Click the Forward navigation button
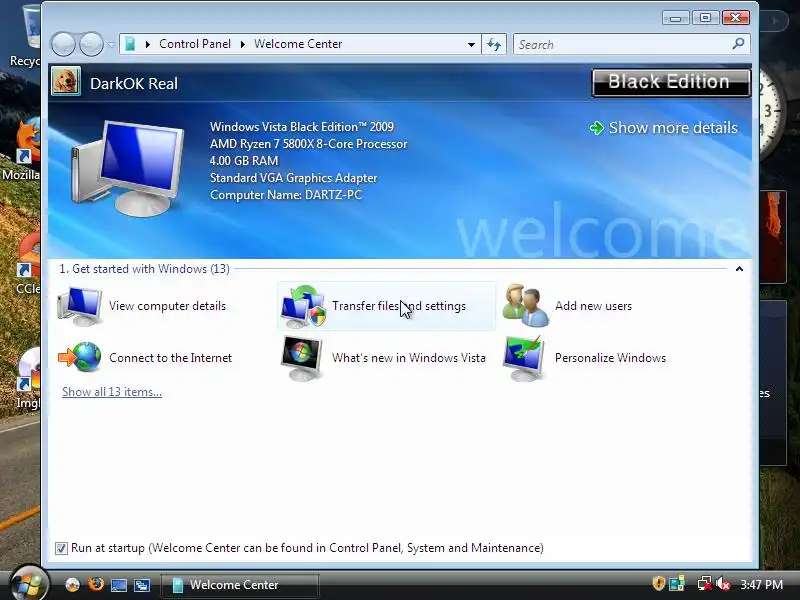Screen dimensions: 800x600 coord(92,44)
